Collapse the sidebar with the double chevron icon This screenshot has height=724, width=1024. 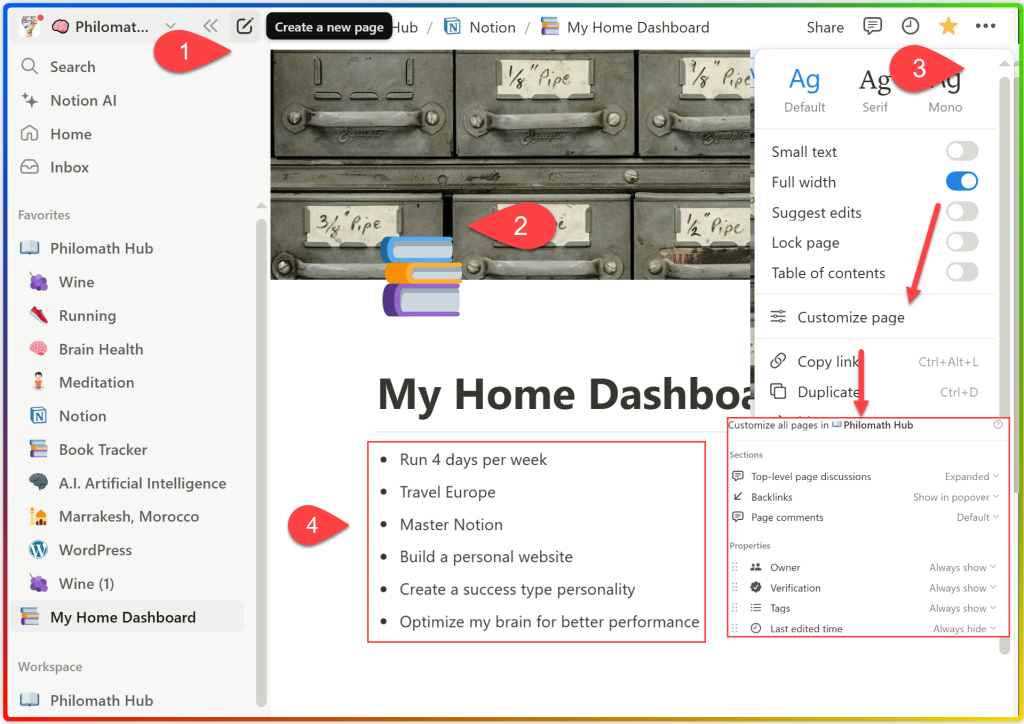click(210, 26)
